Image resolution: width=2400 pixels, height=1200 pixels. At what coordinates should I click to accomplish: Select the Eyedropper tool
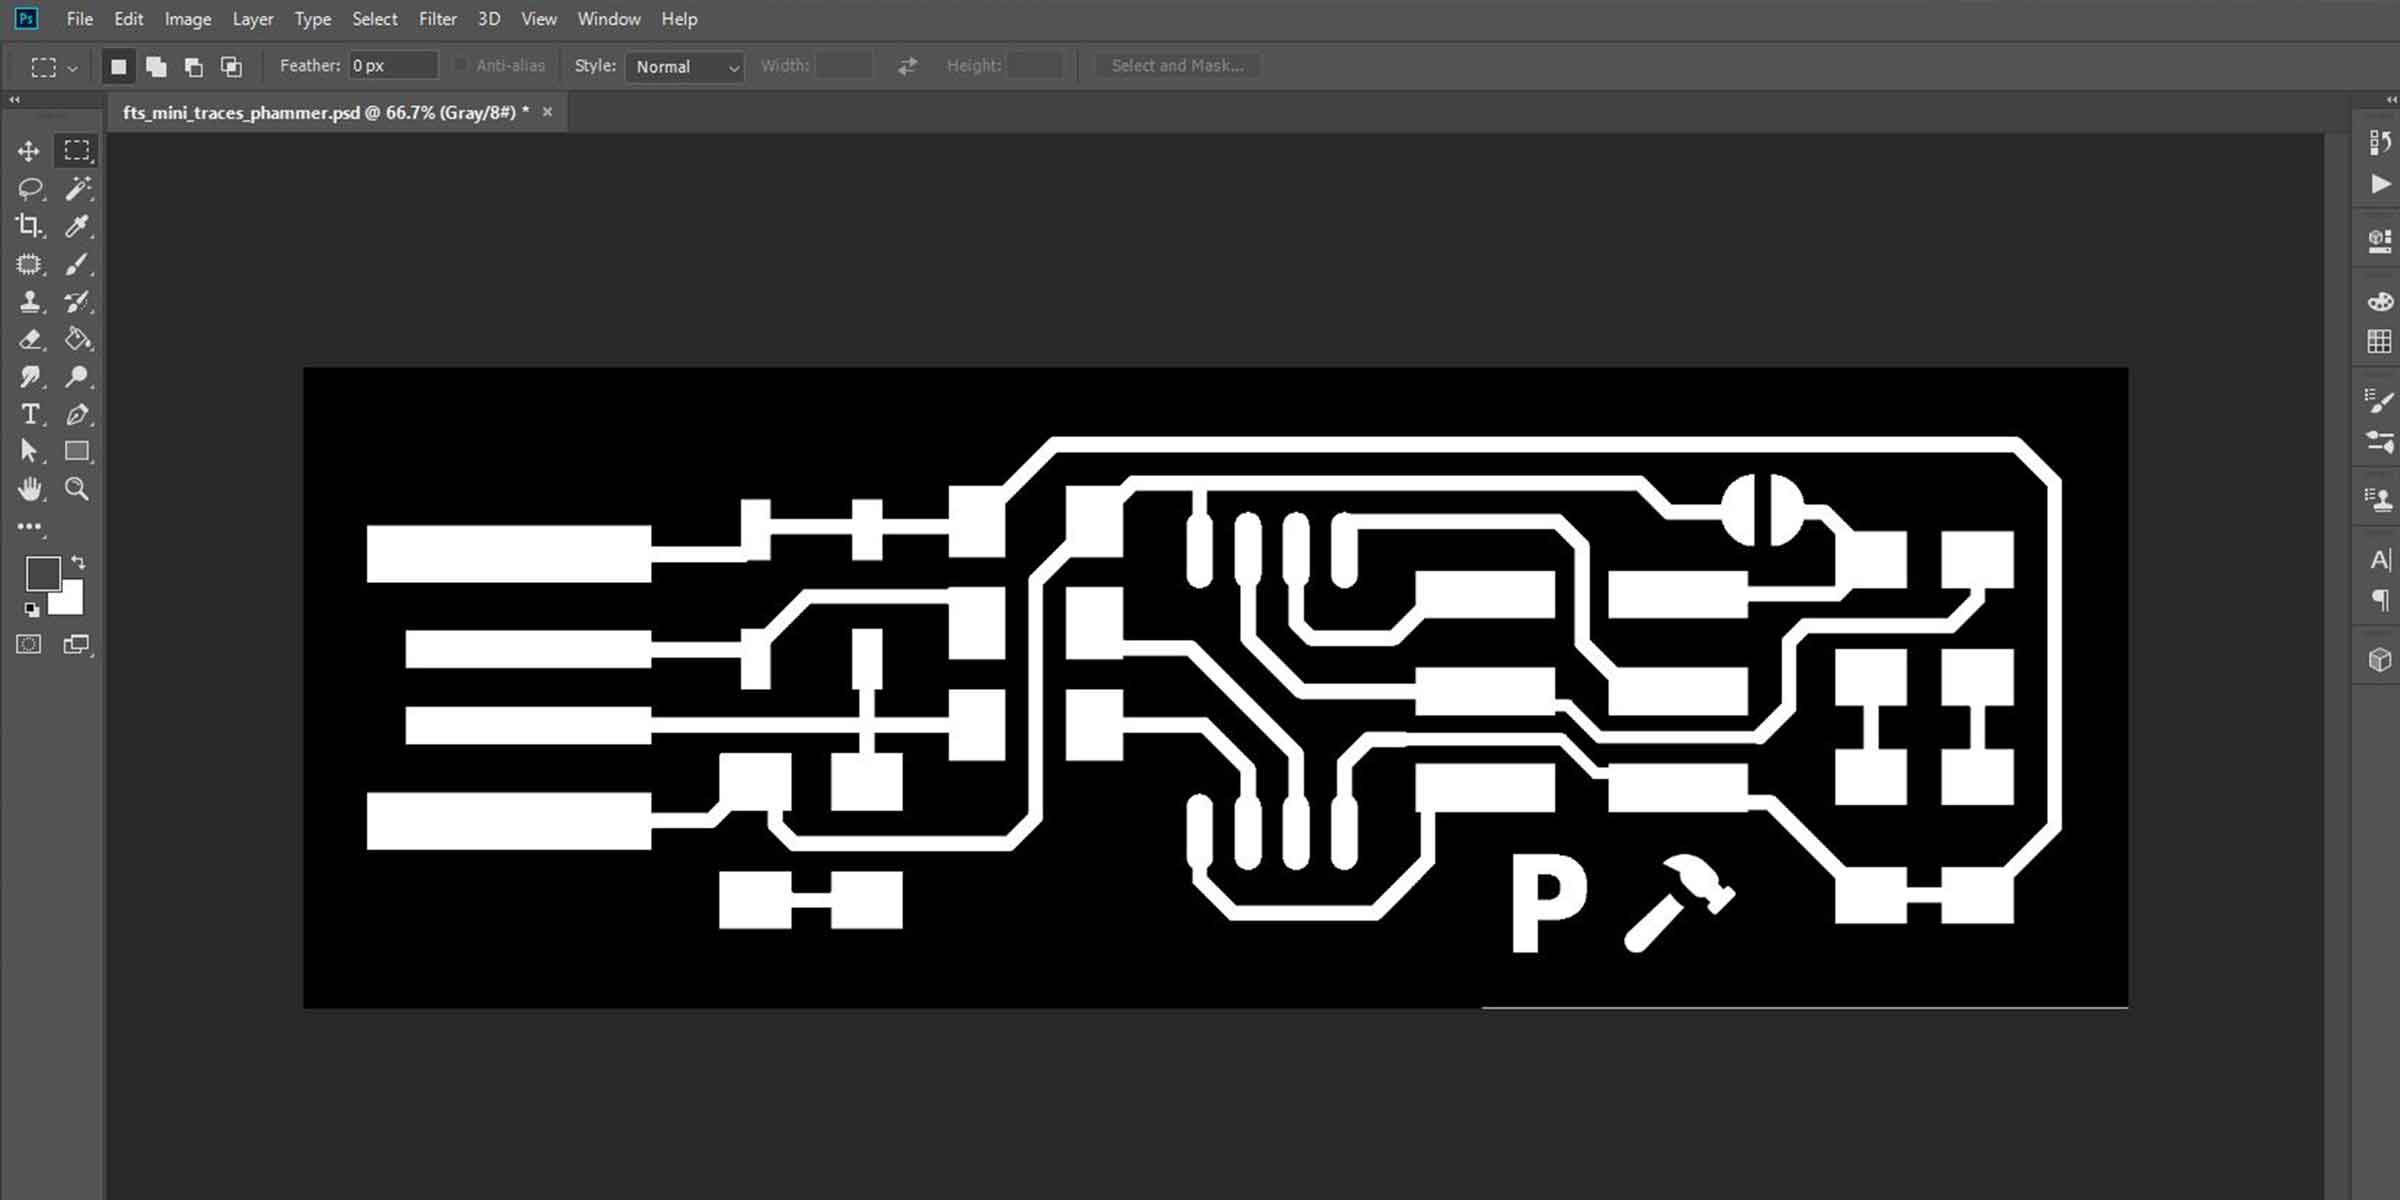click(77, 226)
